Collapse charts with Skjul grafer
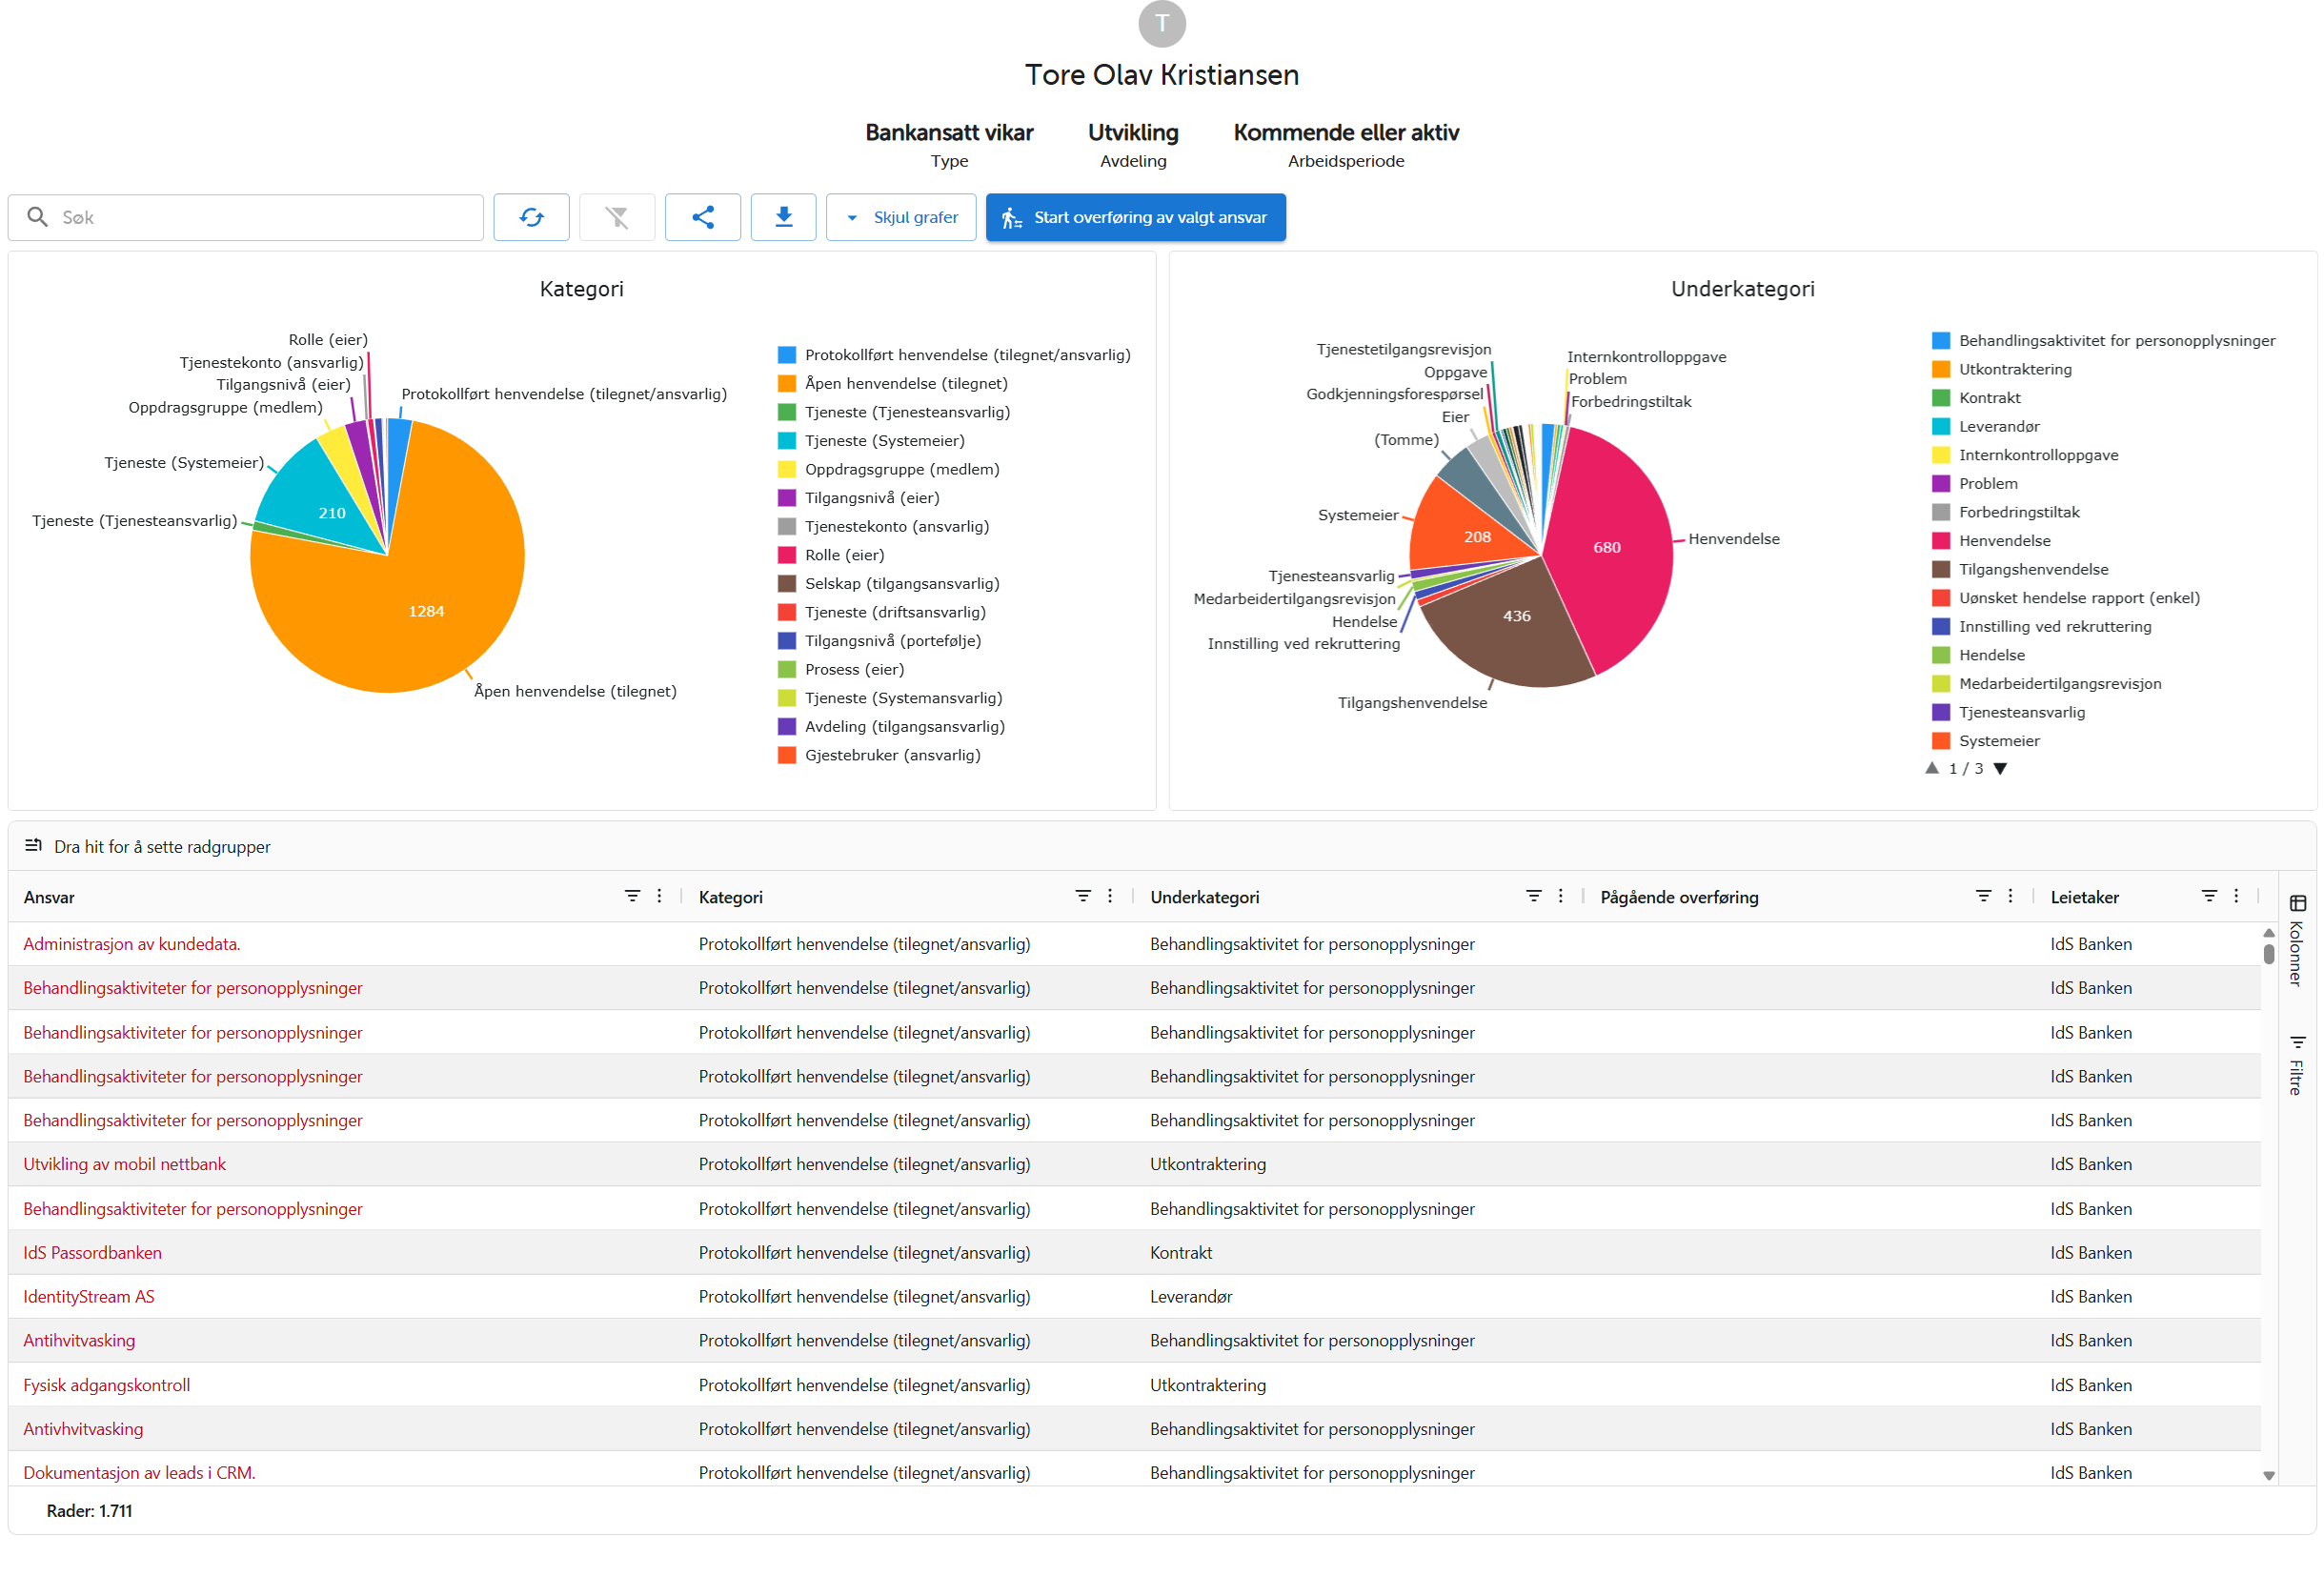 pos(901,217)
